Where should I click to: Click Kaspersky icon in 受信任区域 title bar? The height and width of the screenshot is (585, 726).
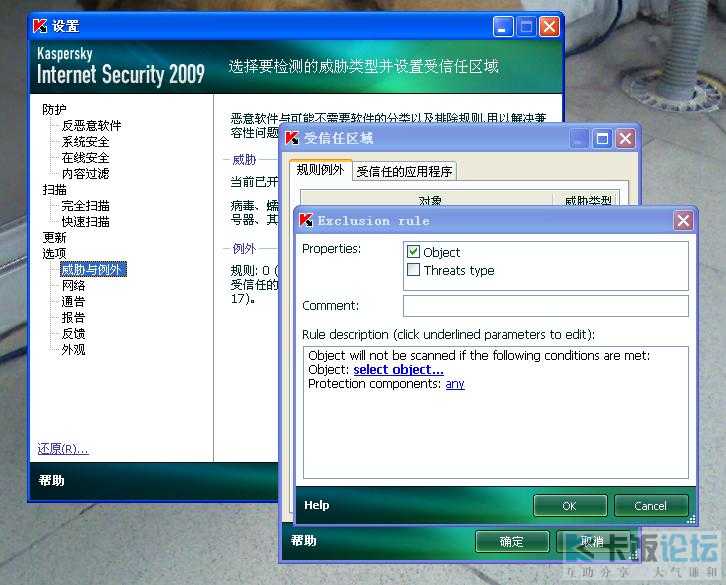coord(292,138)
